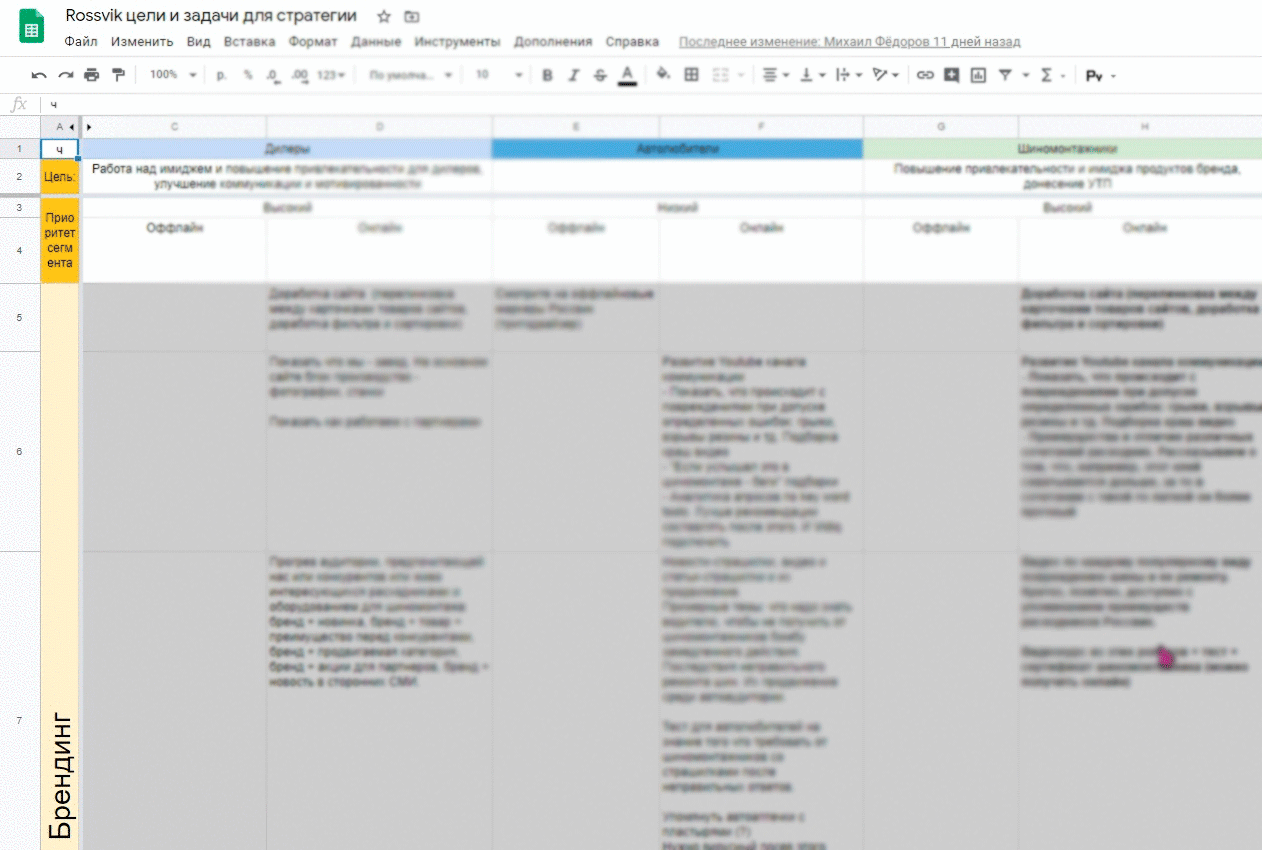Image resolution: width=1262 pixels, height=850 pixels.
Task: Open the Дополнения menu
Action: (553, 42)
